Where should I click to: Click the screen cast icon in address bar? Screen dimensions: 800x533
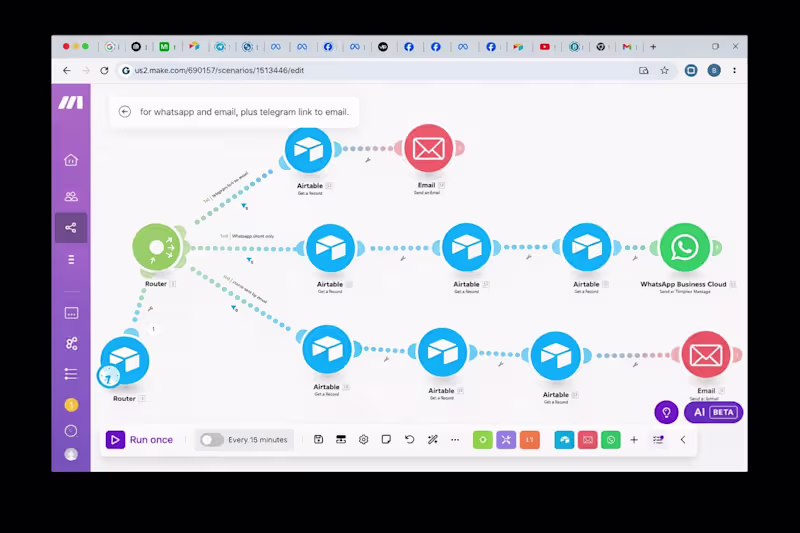[643, 70]
